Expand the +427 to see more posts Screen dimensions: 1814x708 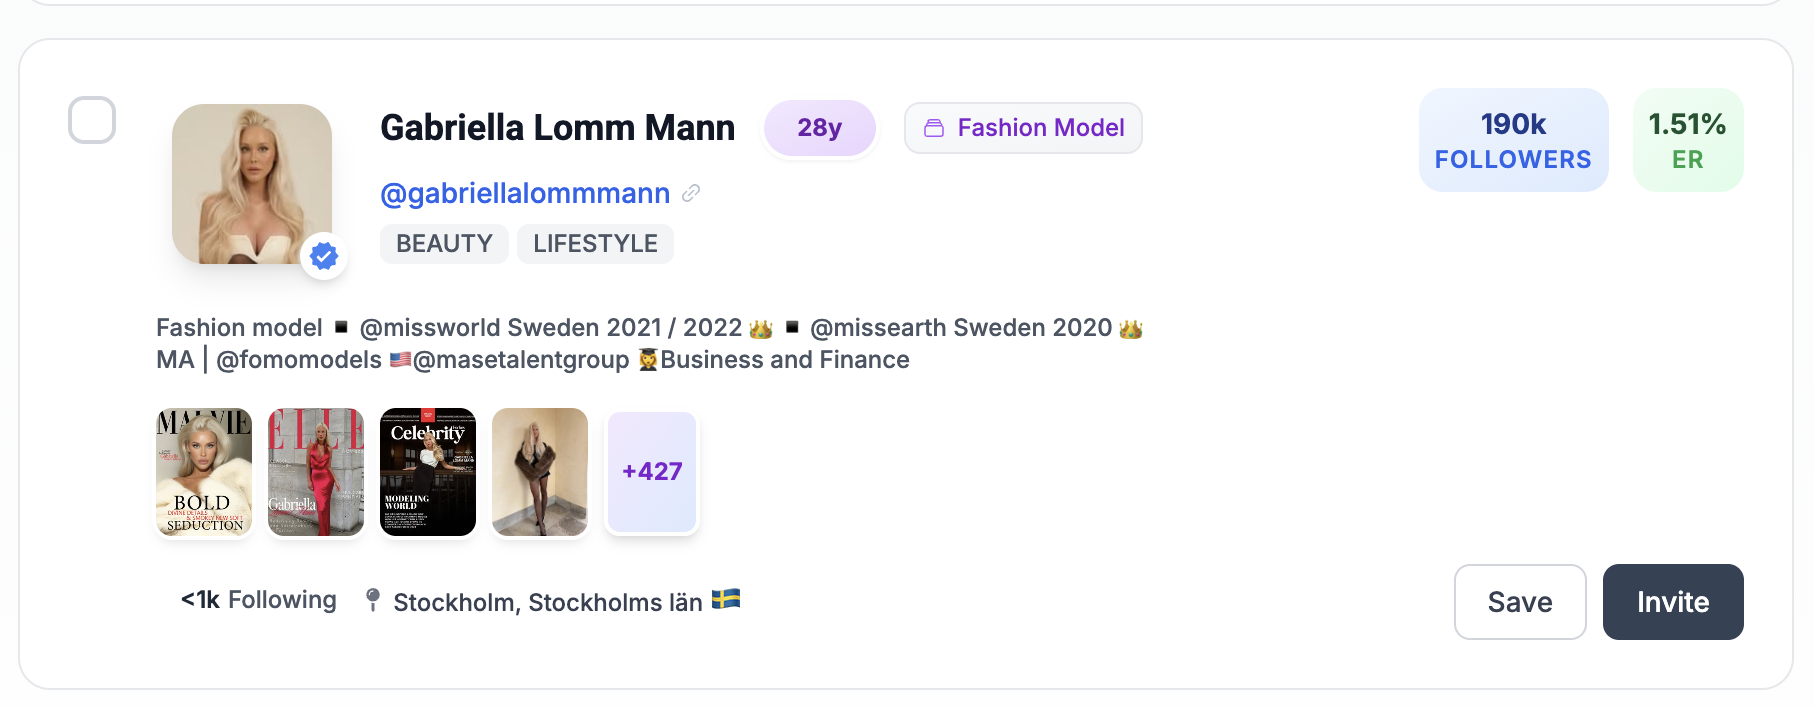click(x=651, y=471)
